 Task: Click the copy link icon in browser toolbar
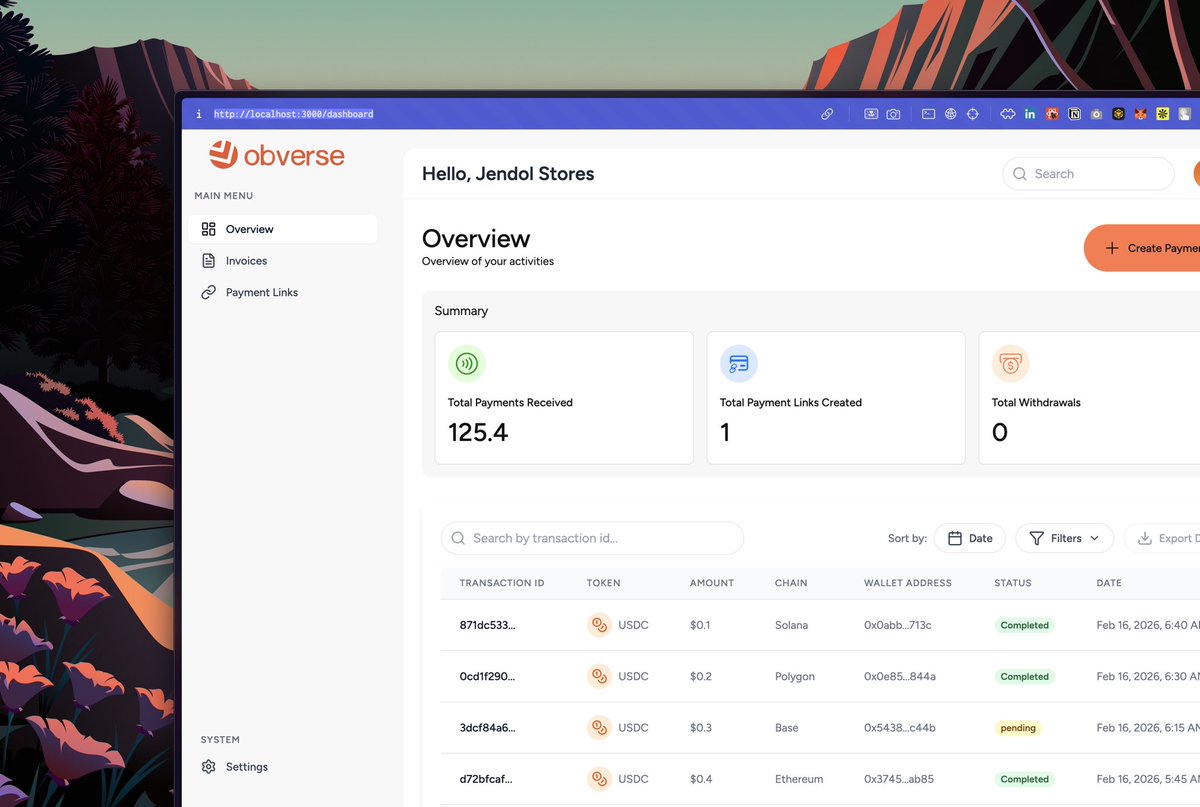pyautogui.click(x=827, y=115)
